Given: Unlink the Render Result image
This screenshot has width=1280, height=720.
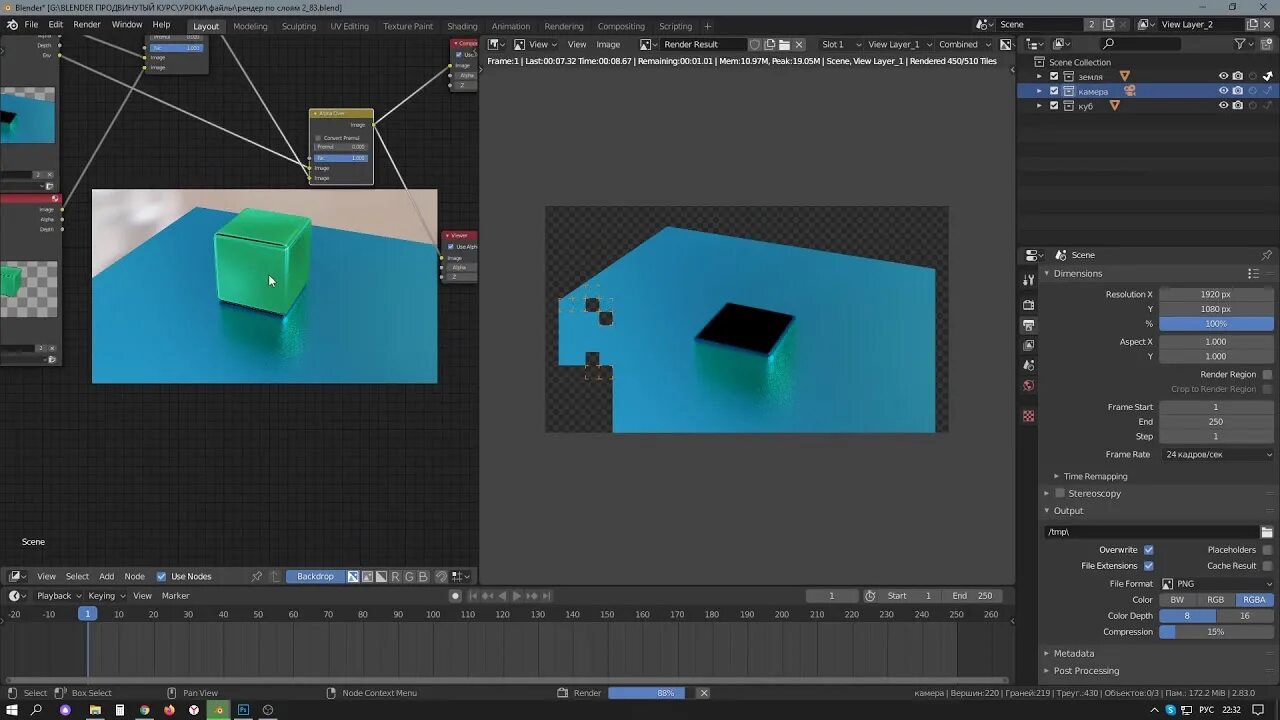Looking at the screenshot, I should tap(799, 44).
